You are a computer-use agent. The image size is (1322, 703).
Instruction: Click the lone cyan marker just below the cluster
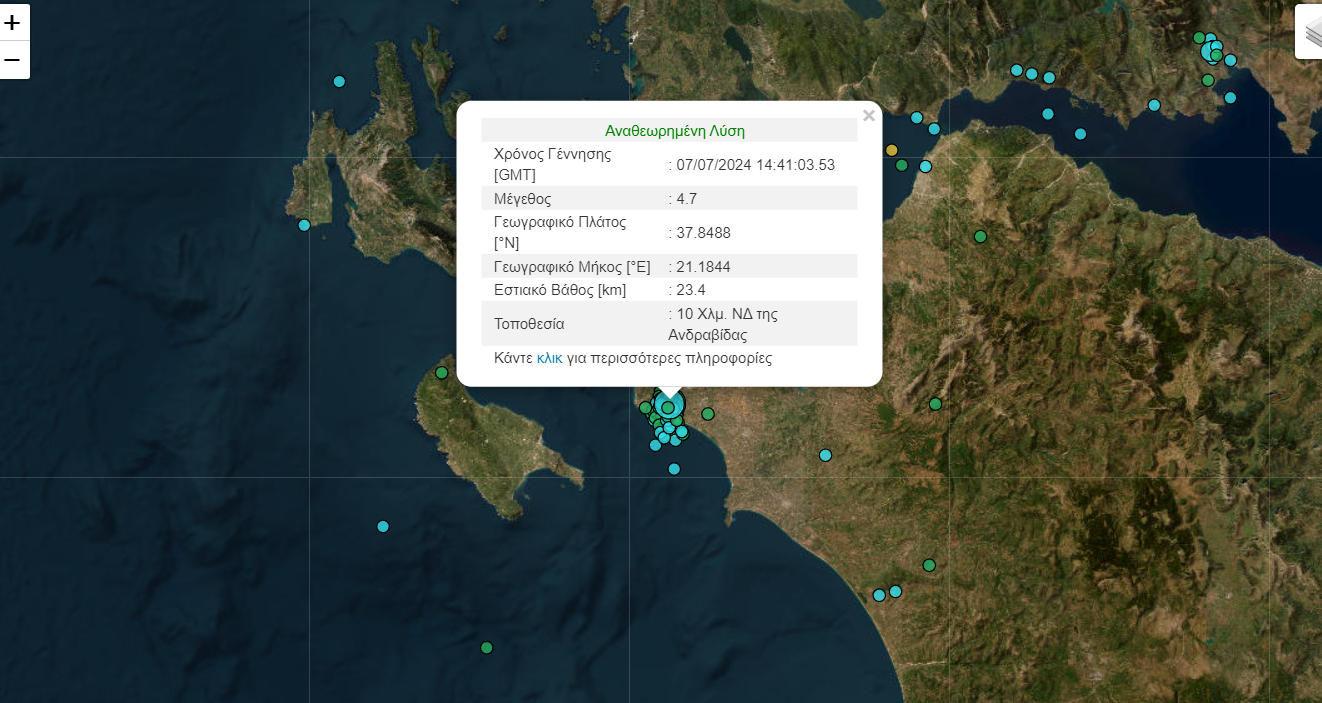[x=674, y=469]
